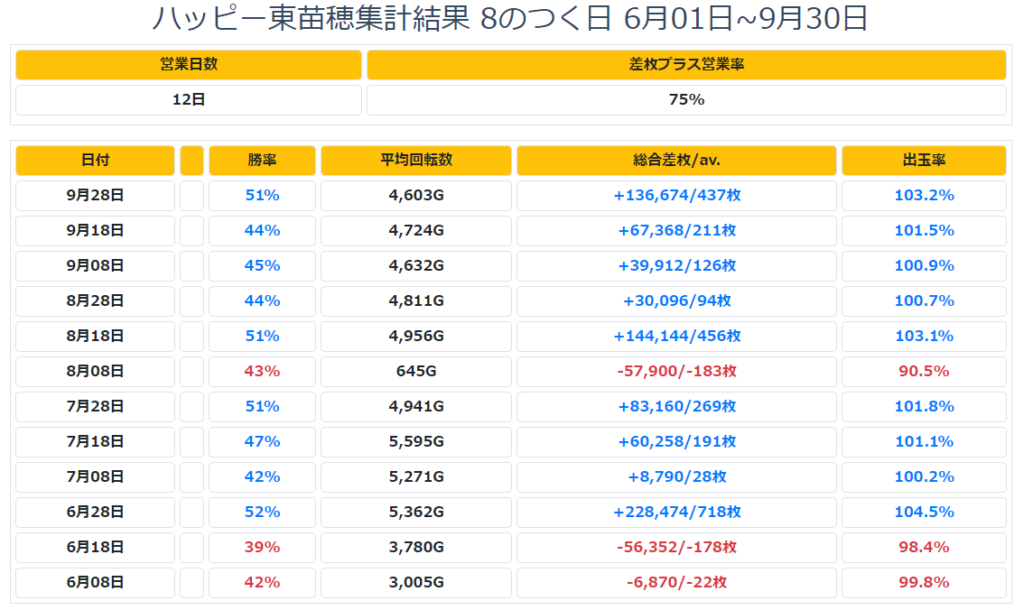This screenshot has height=610, width=1024.
Task: Click the 90.5% payout rate cell
Action: coord(924,371)
